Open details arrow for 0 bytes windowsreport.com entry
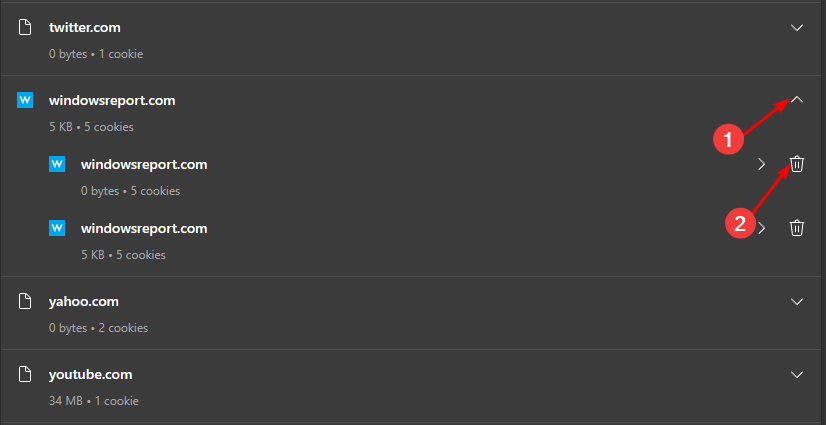 point(761,164)
